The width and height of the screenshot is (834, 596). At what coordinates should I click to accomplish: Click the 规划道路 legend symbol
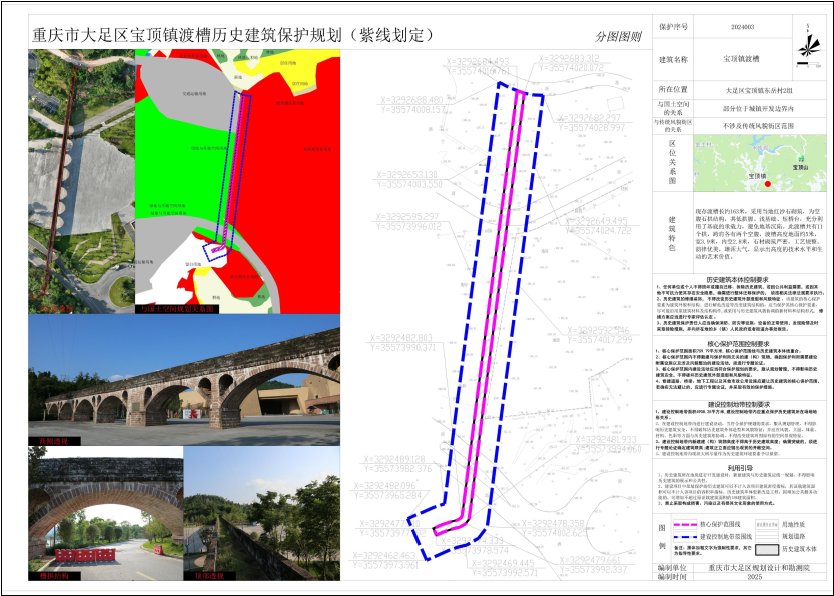pos(767,536)
